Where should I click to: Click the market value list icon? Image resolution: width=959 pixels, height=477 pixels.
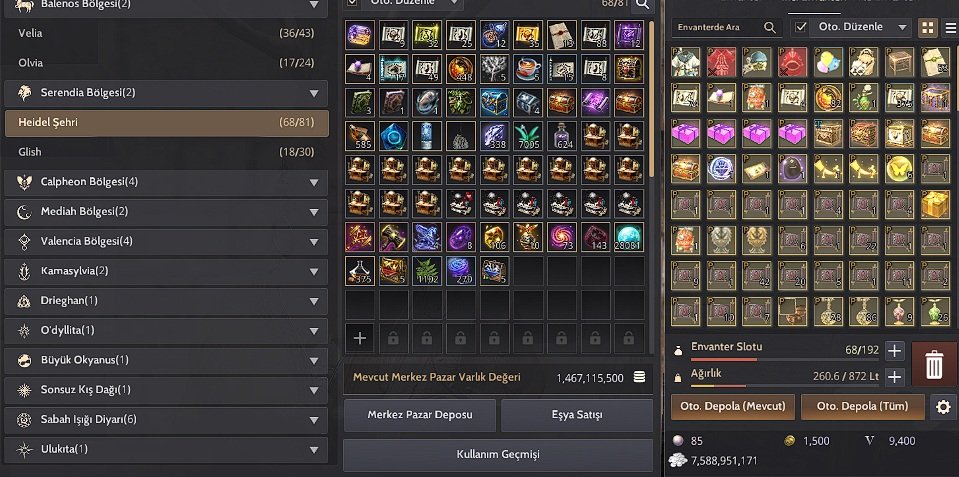[x=639, y=377]
